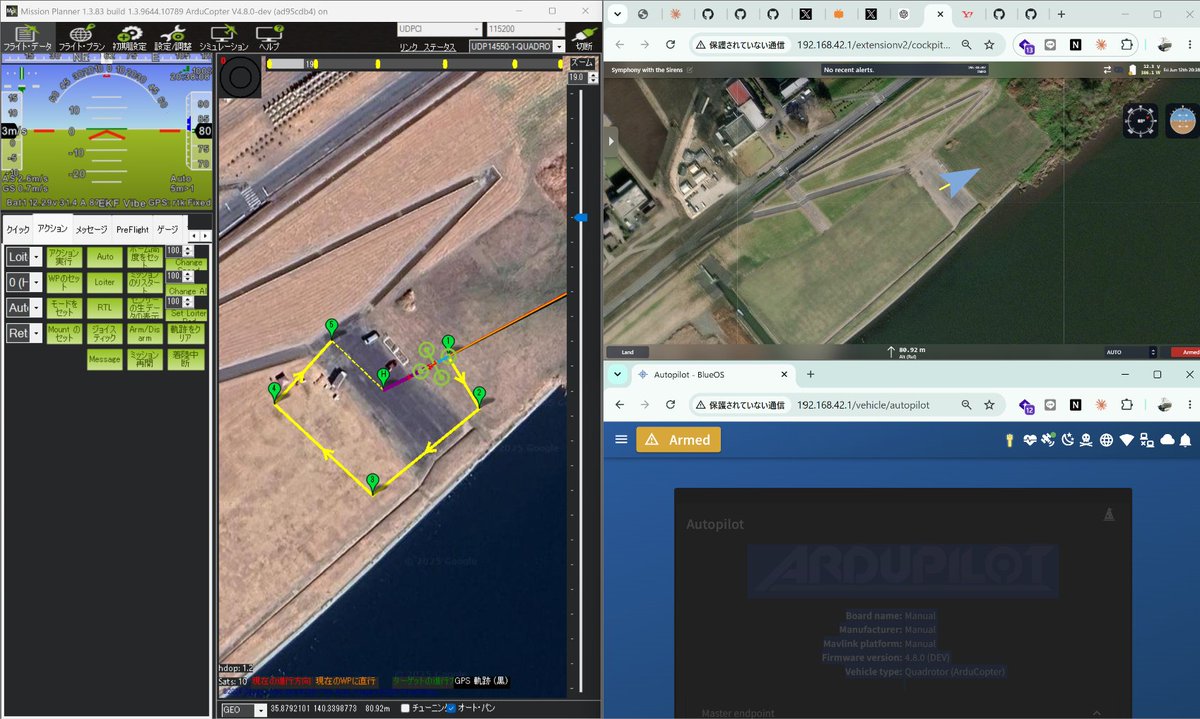Click the リンク ステータス link
This screenshot has height=719, width=1200.
[427, 47]
